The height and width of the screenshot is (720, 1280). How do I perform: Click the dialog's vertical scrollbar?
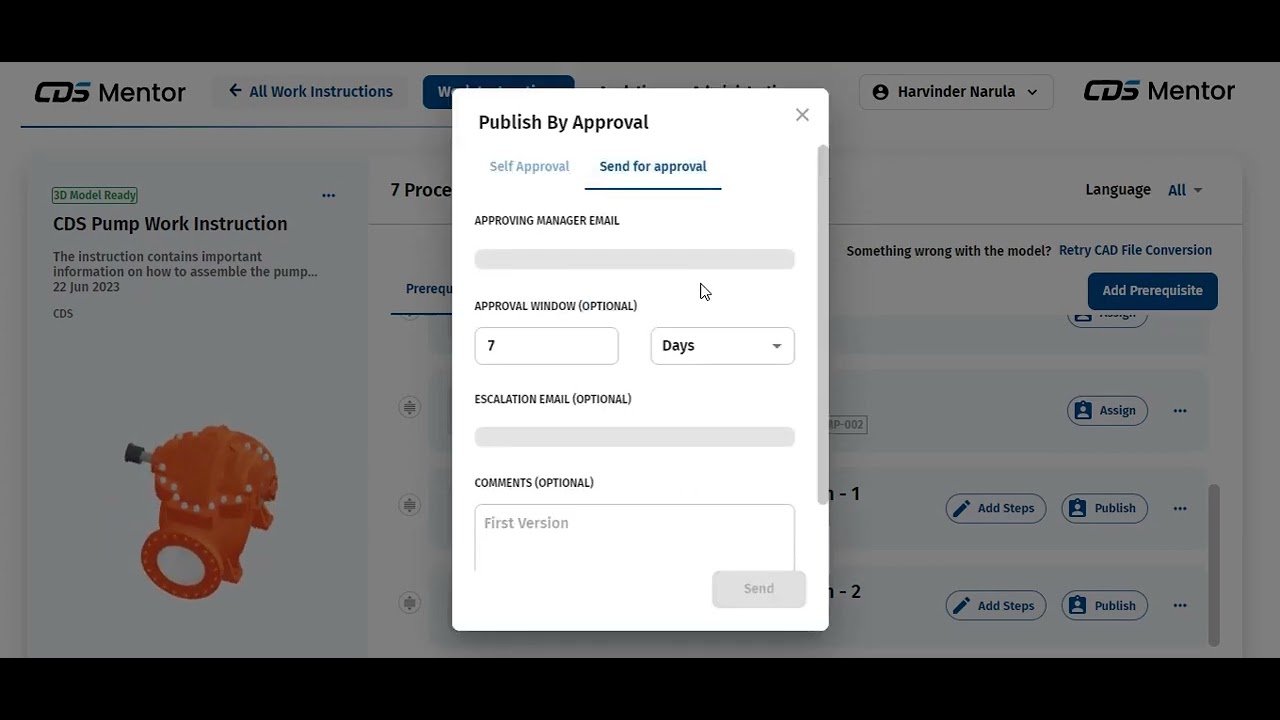coord(823,325)
